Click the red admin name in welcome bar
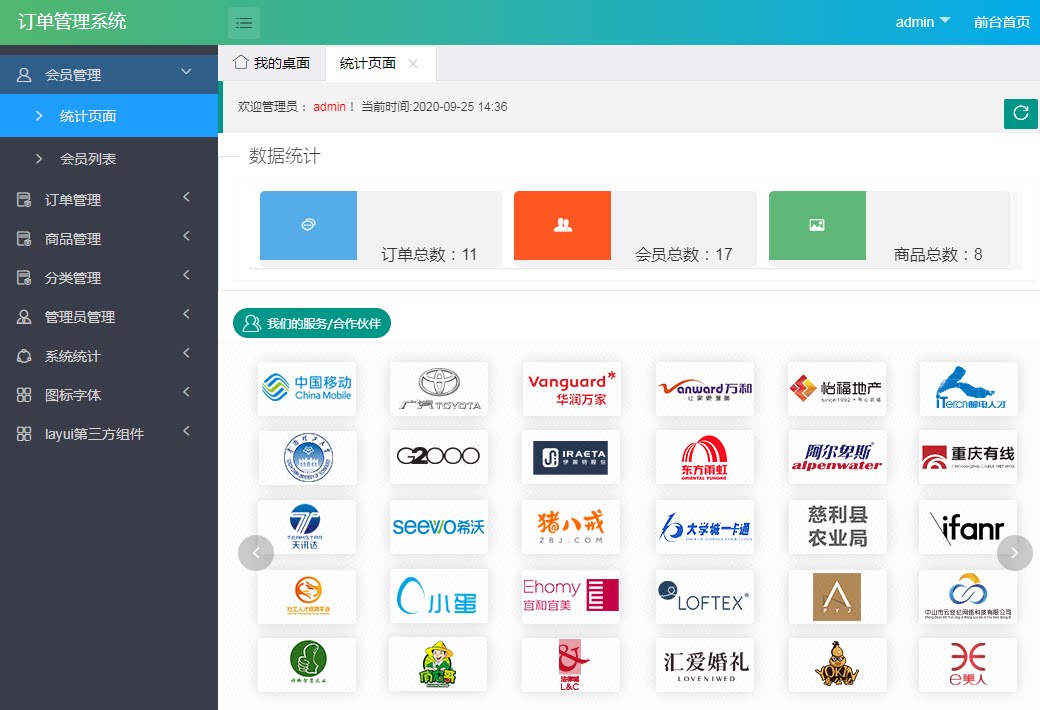1040x710 pixels. tap(330, 107)
